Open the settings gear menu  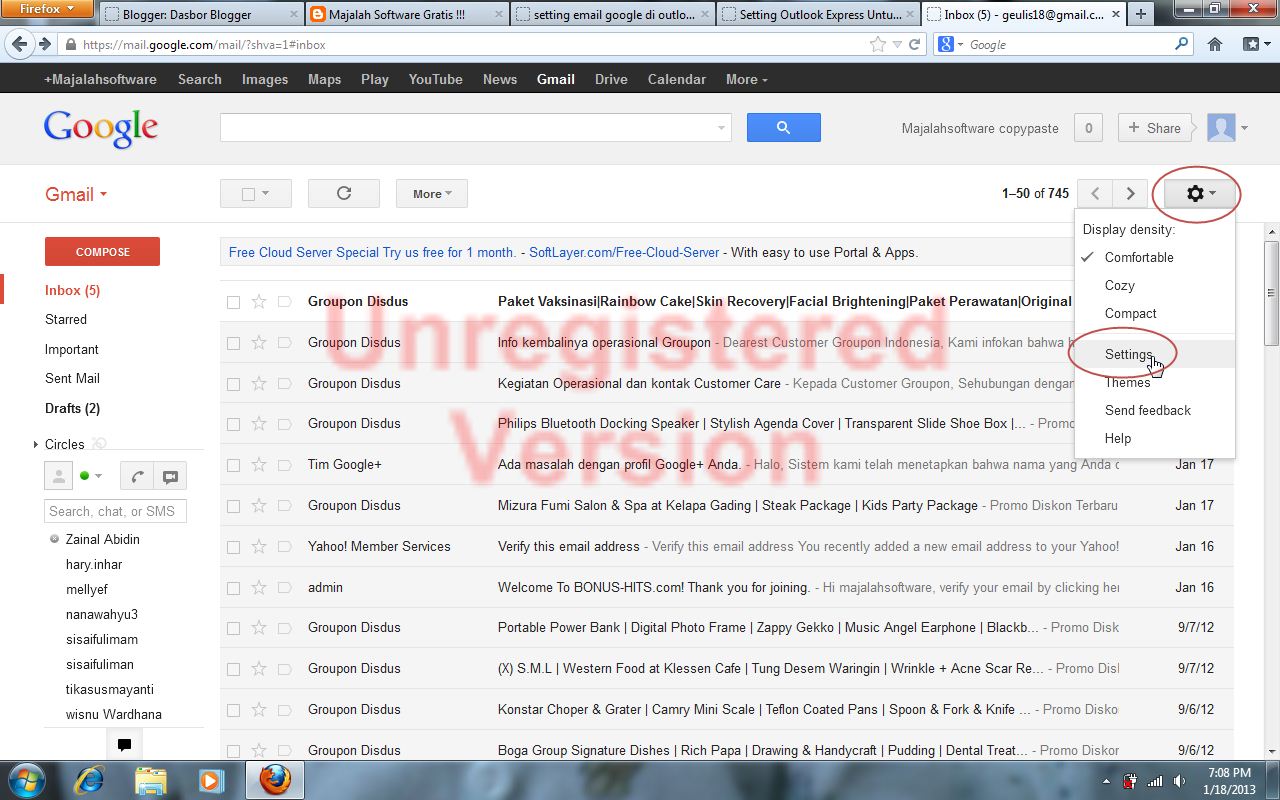click(x=1201, y=194)
